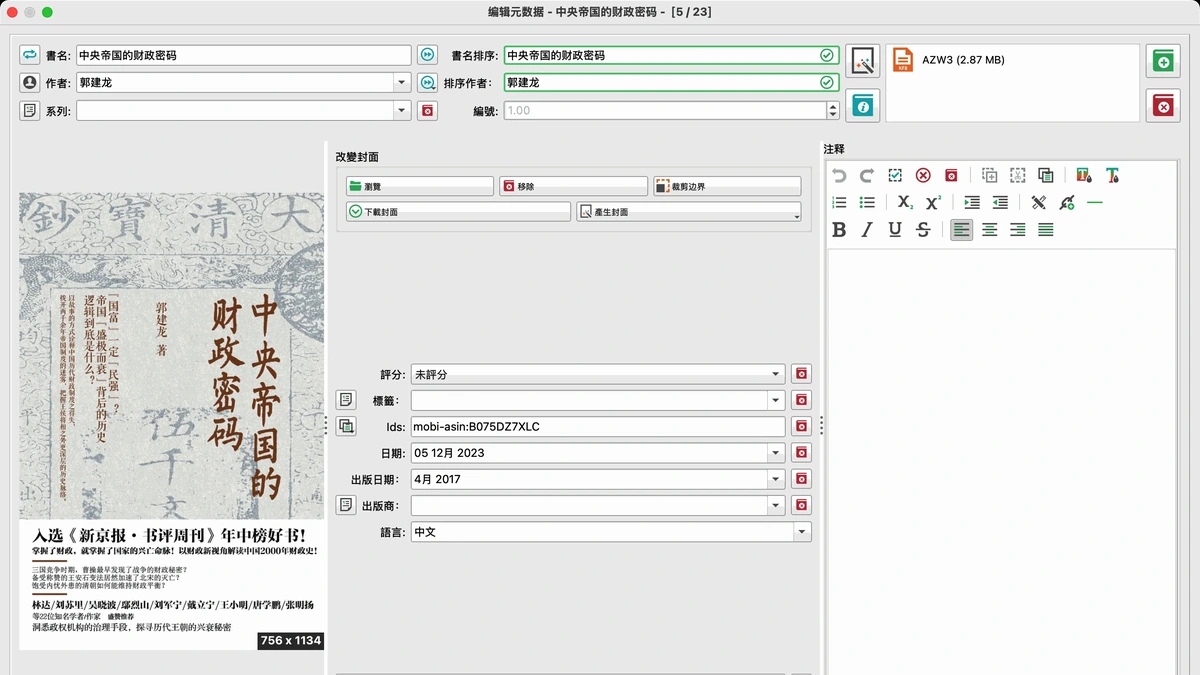
Task: Open the 語言 language dropdown
Action: pos(802,532)
